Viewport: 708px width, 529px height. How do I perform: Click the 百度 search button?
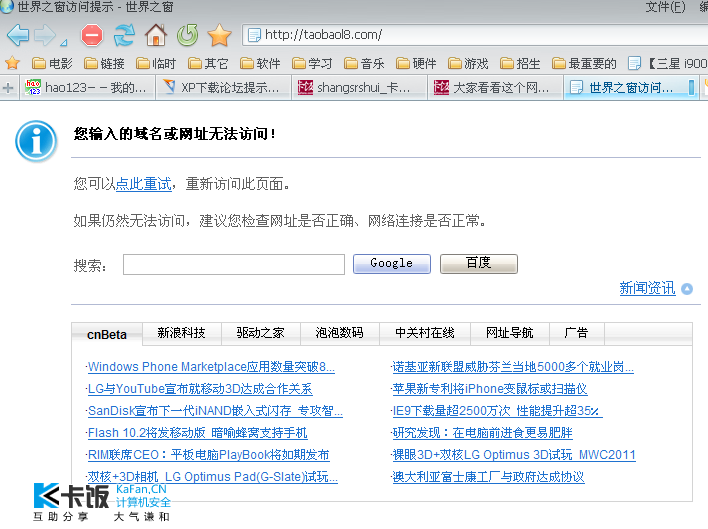point(479,264)
